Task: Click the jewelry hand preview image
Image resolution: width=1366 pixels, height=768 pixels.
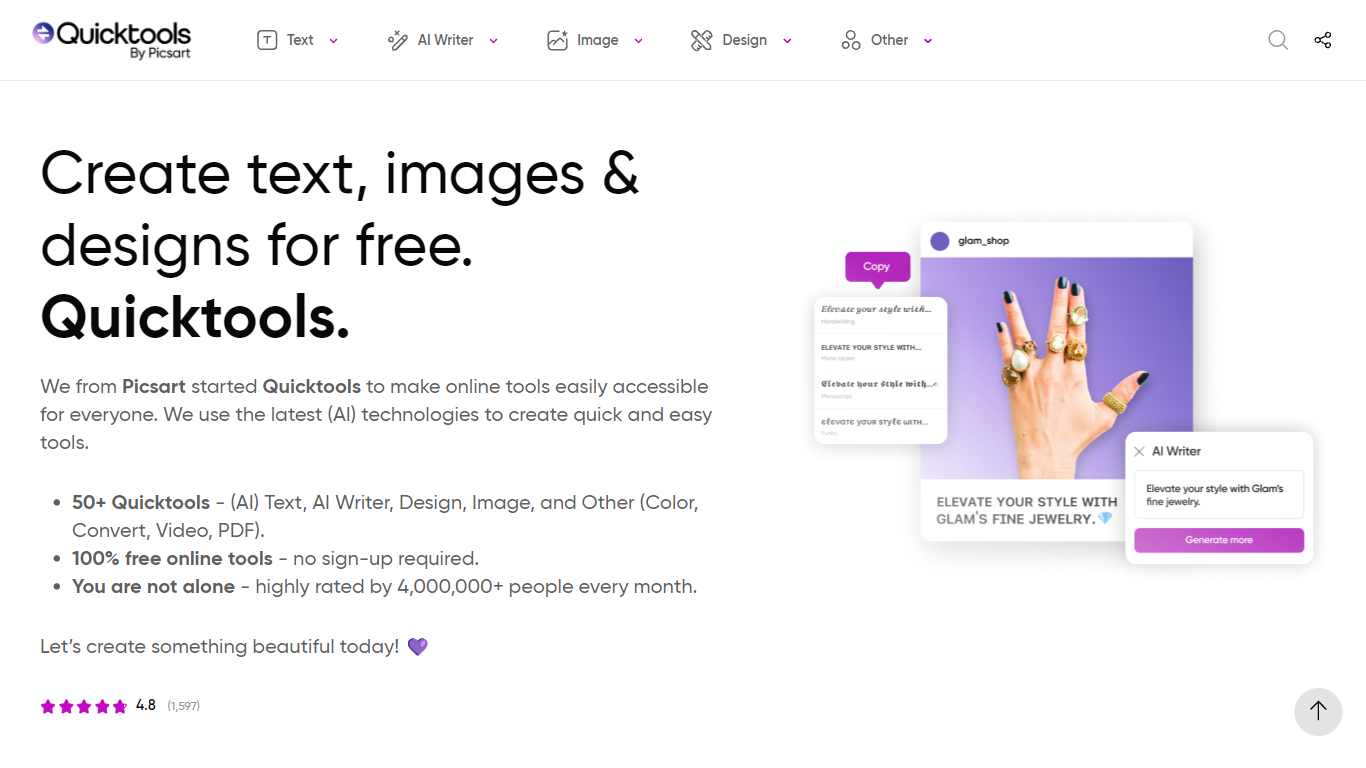Action: pyautogui.click(x=1056, y=368)
